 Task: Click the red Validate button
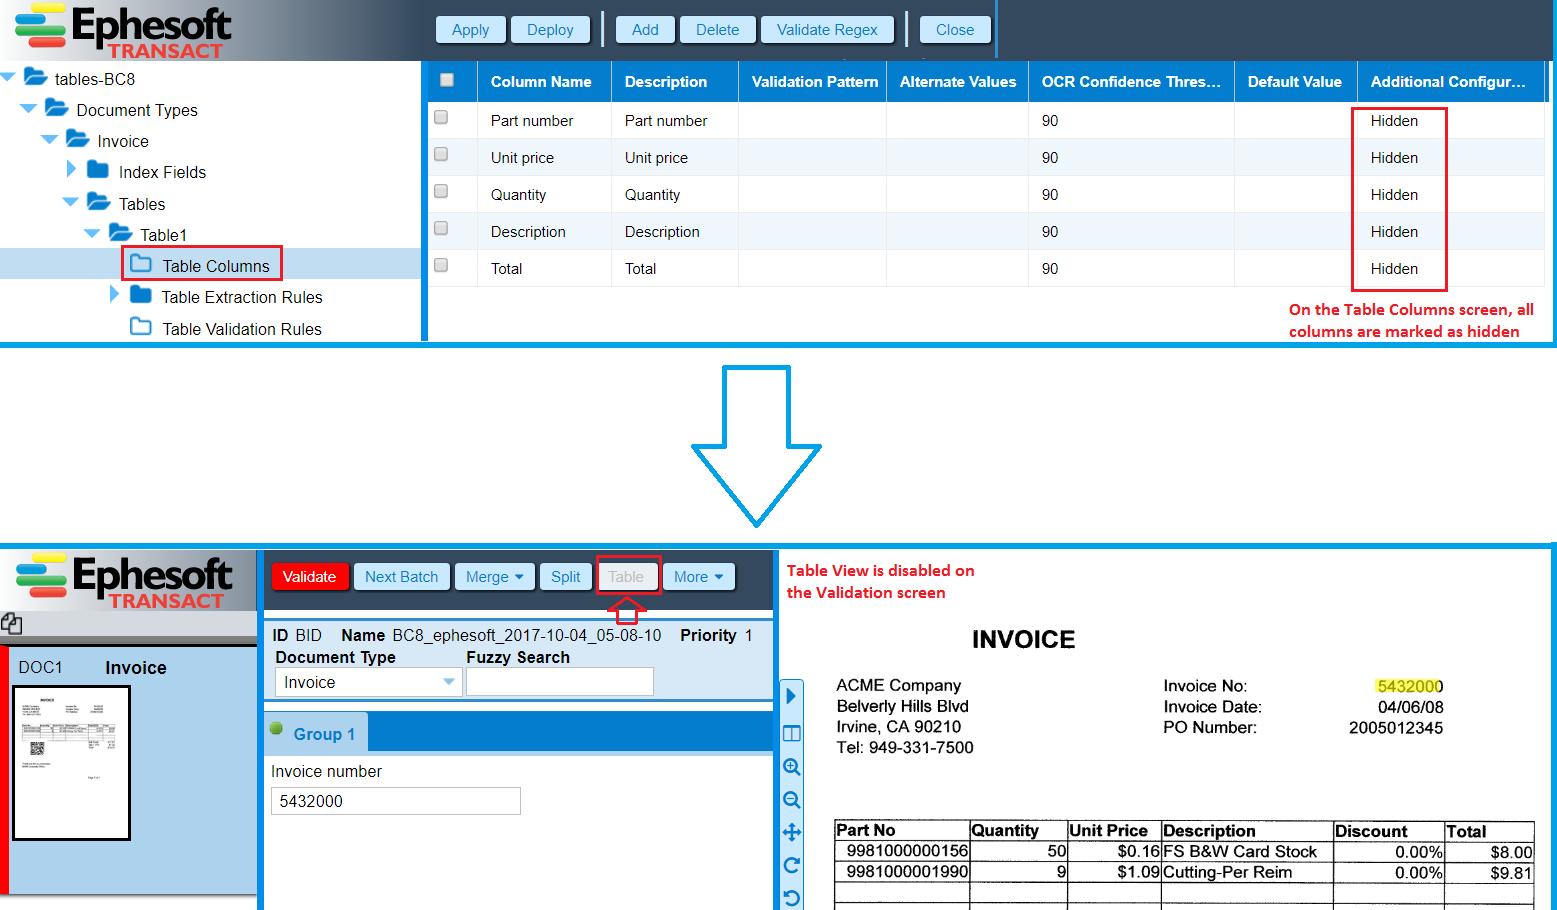click(309, 576)
